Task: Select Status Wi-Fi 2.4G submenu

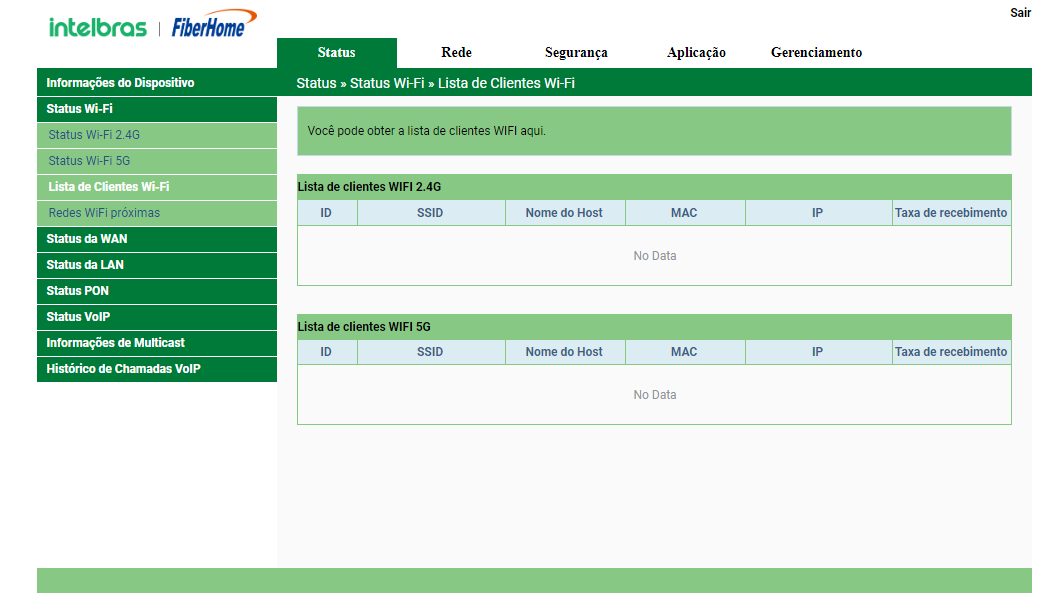Action: (157, 135)
